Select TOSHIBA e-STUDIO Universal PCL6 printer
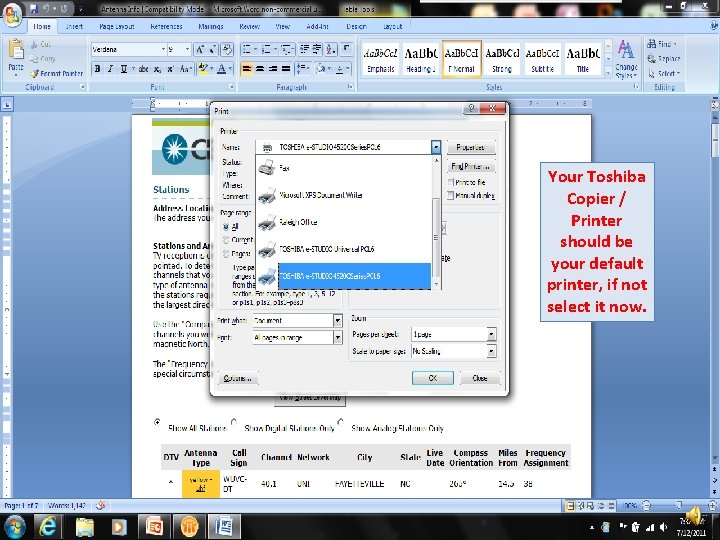The width and height of the screenshot is (720, 540). coord(344,249)
